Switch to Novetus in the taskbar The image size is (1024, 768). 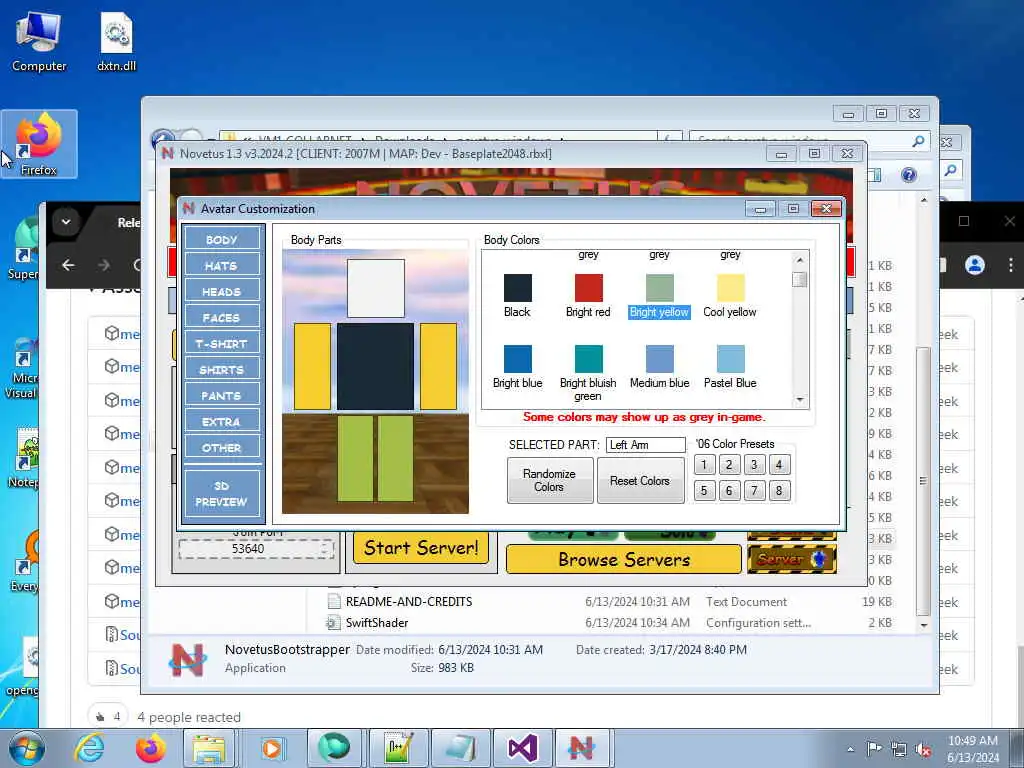tap(581, 748)
